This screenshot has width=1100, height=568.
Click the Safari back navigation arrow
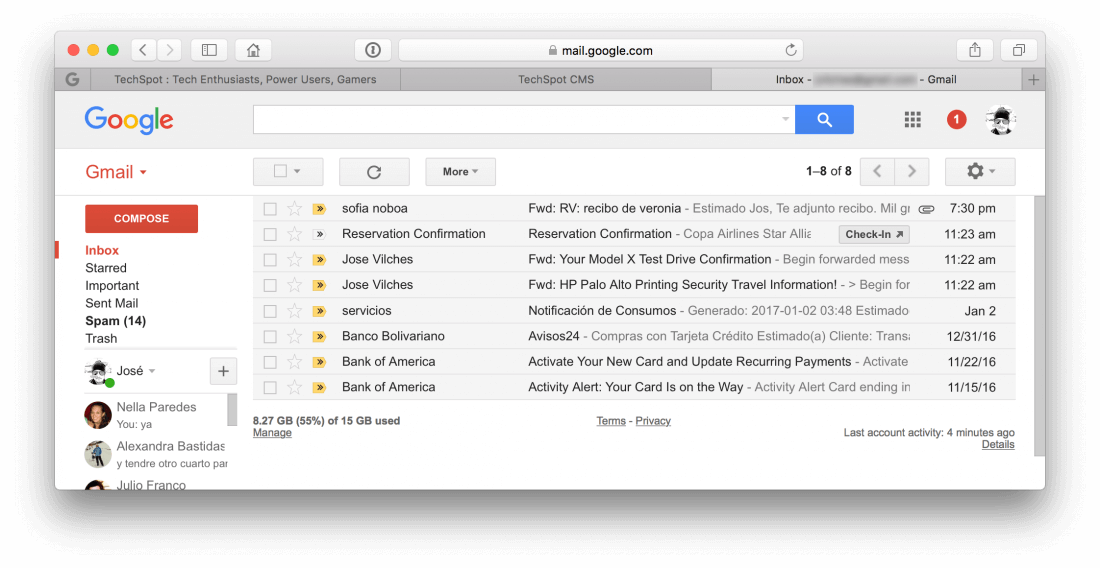pos(143,50)
